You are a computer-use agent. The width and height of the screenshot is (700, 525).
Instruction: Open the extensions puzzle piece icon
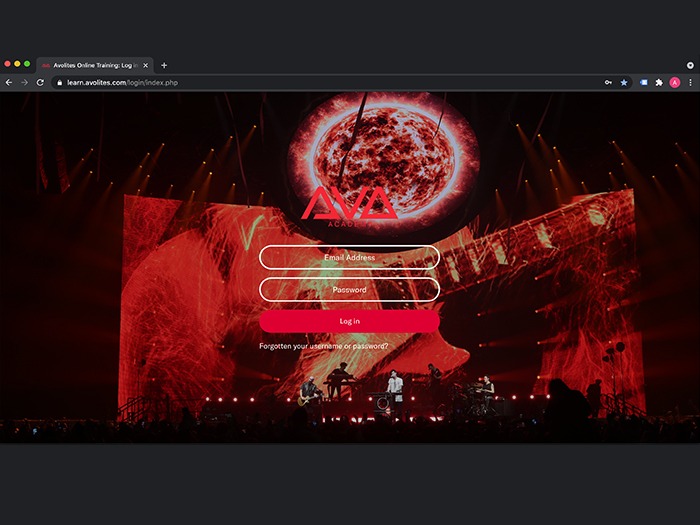click(x=659, y=82)
